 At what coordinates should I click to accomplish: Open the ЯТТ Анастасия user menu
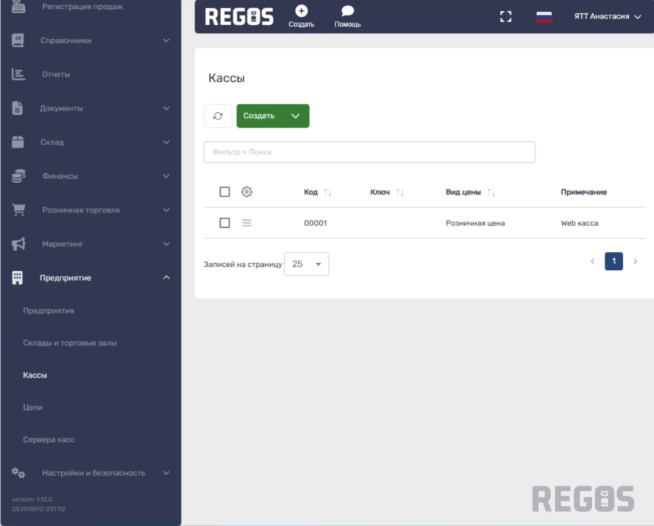[x=607, y=17]
